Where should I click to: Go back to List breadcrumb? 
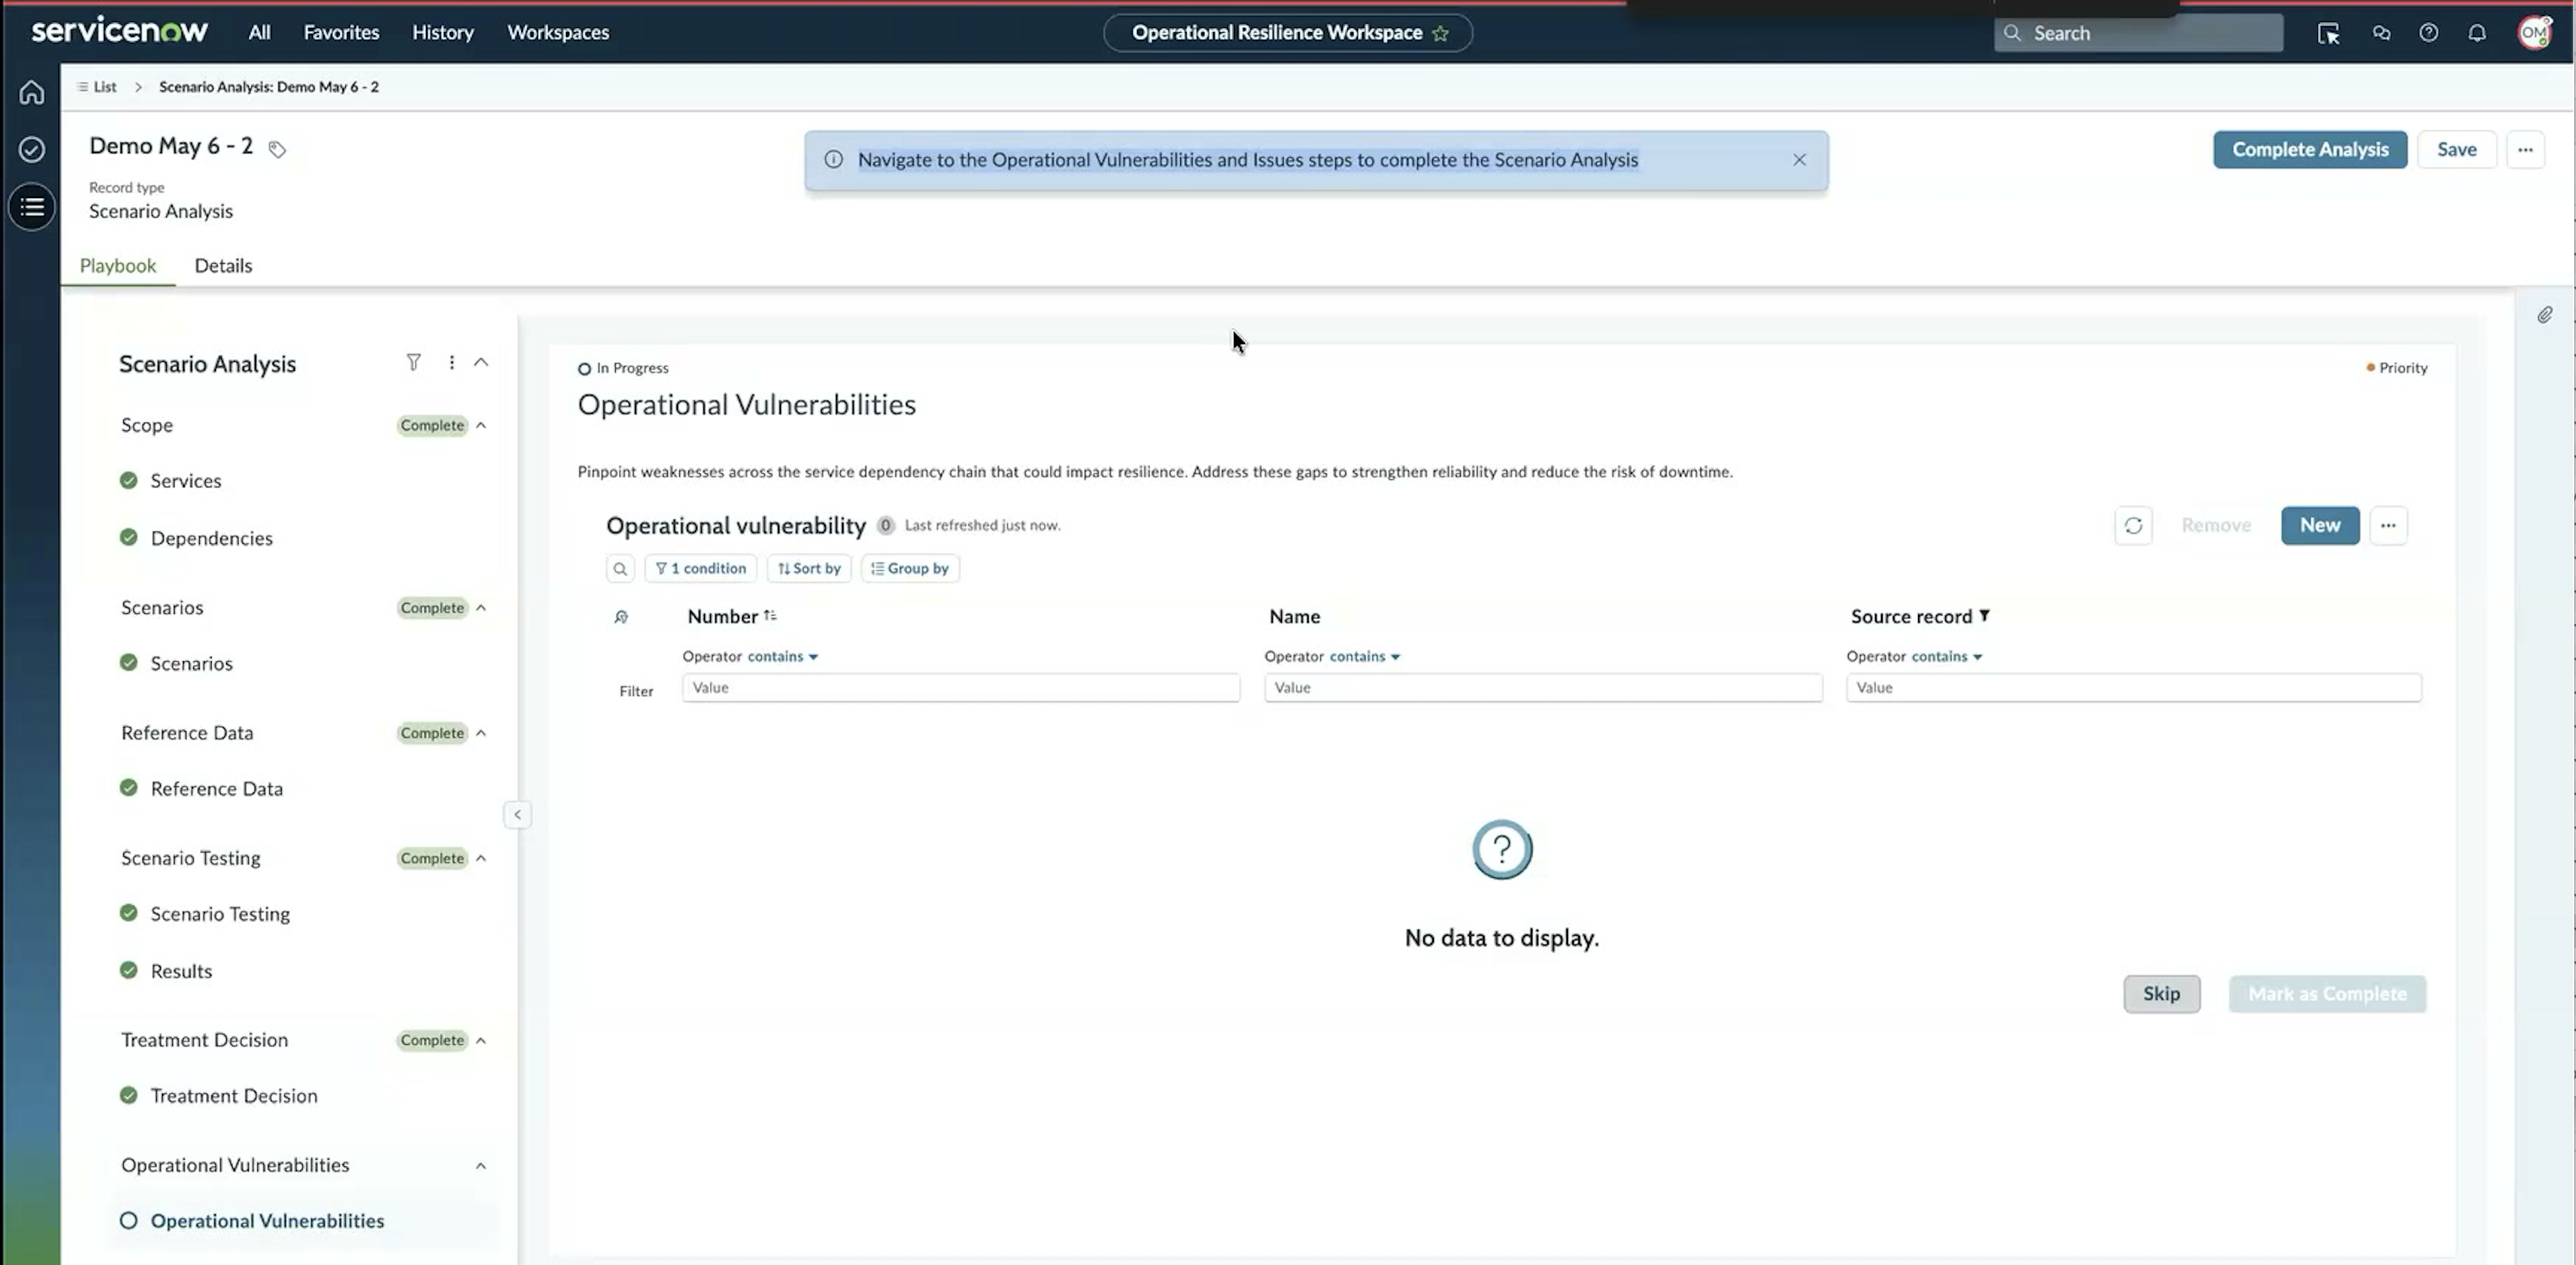tap(97, 87)
